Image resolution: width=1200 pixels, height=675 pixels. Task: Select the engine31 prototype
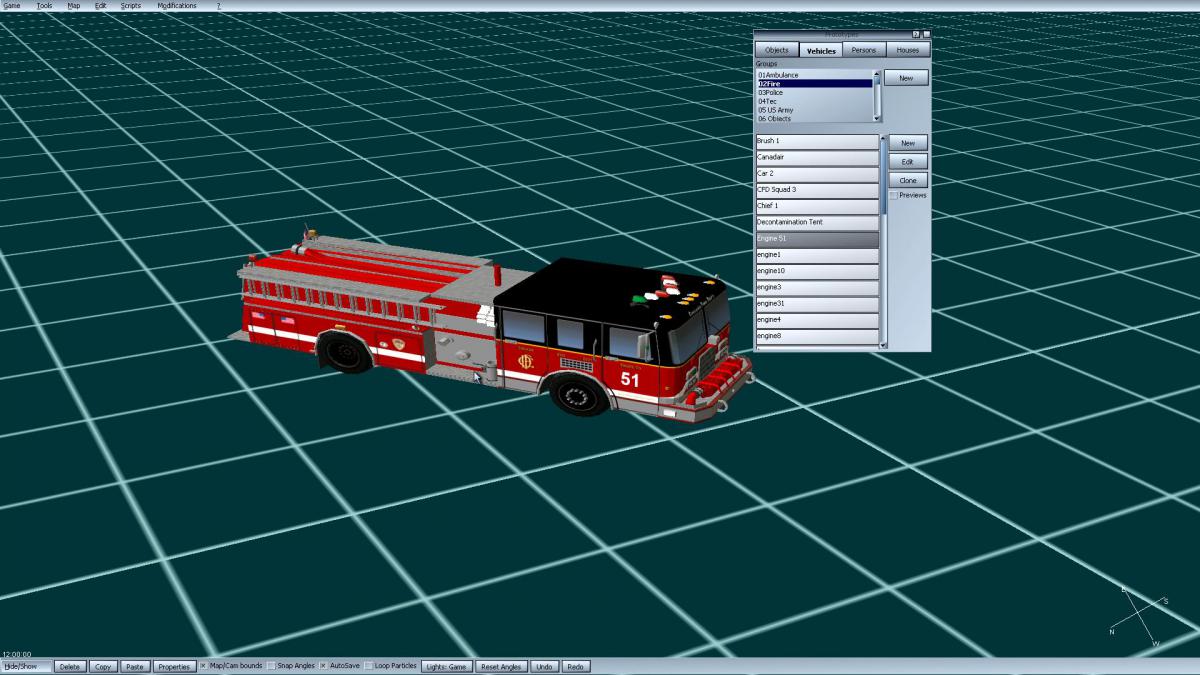point(817,303)
